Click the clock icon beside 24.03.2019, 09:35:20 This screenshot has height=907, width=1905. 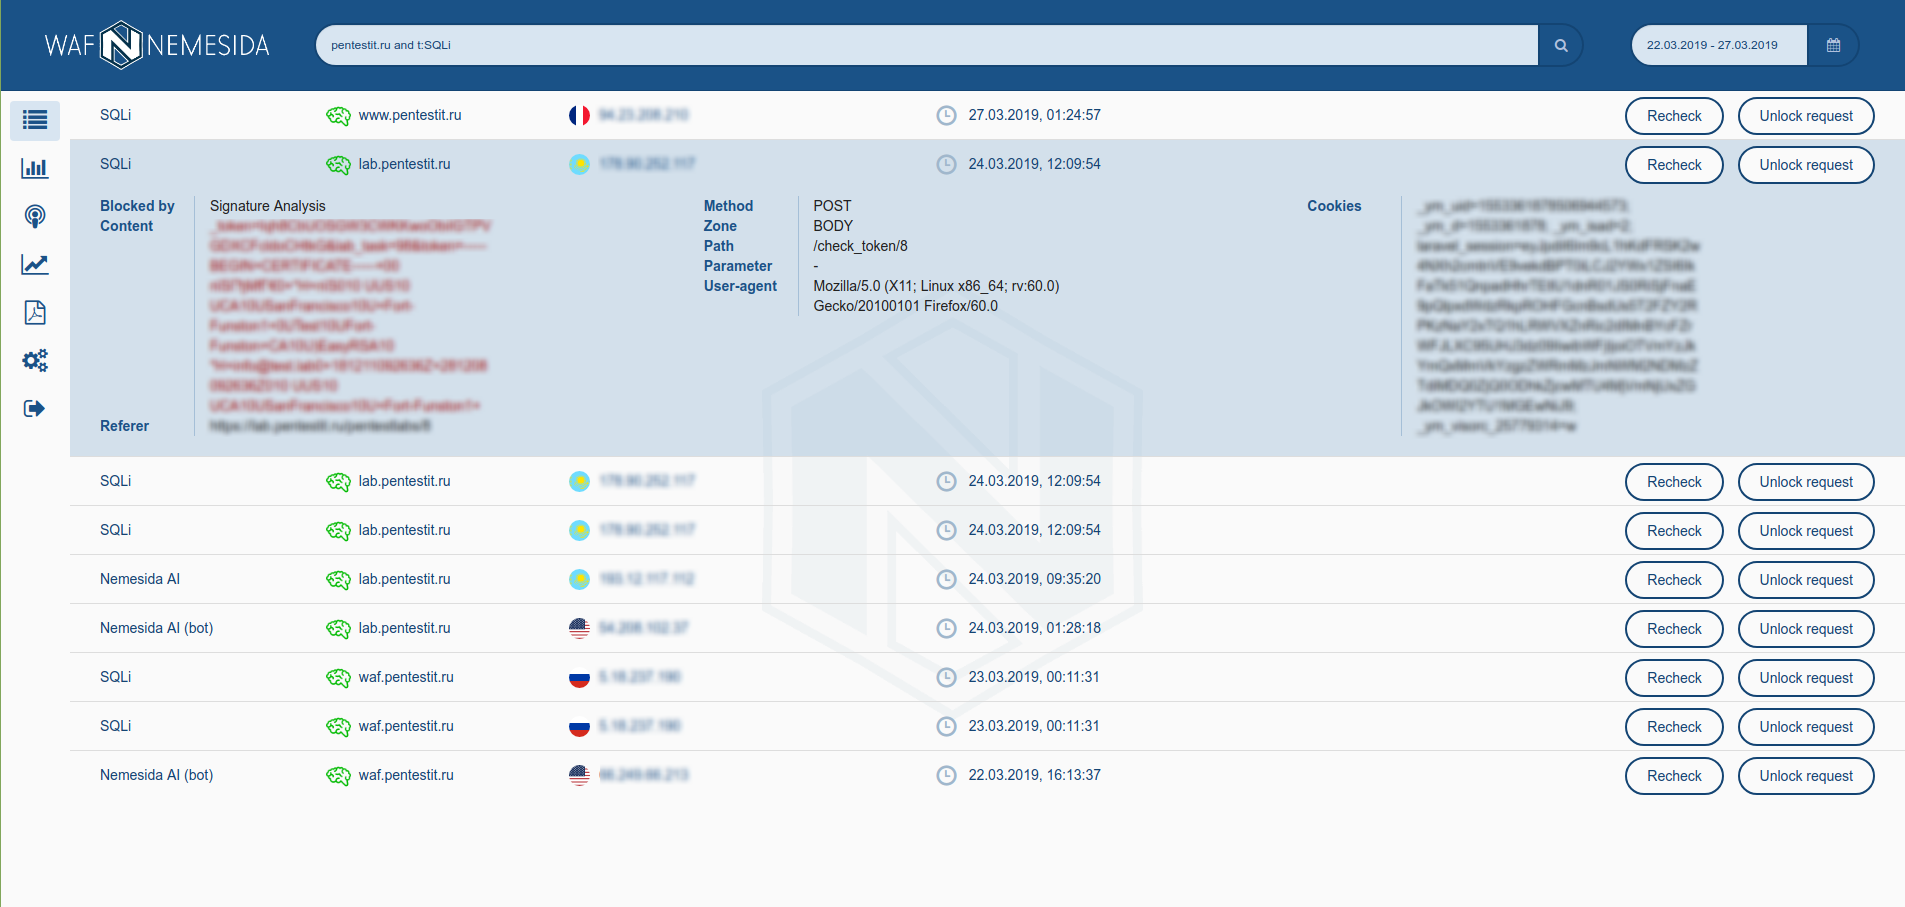(x=946, y=579)
